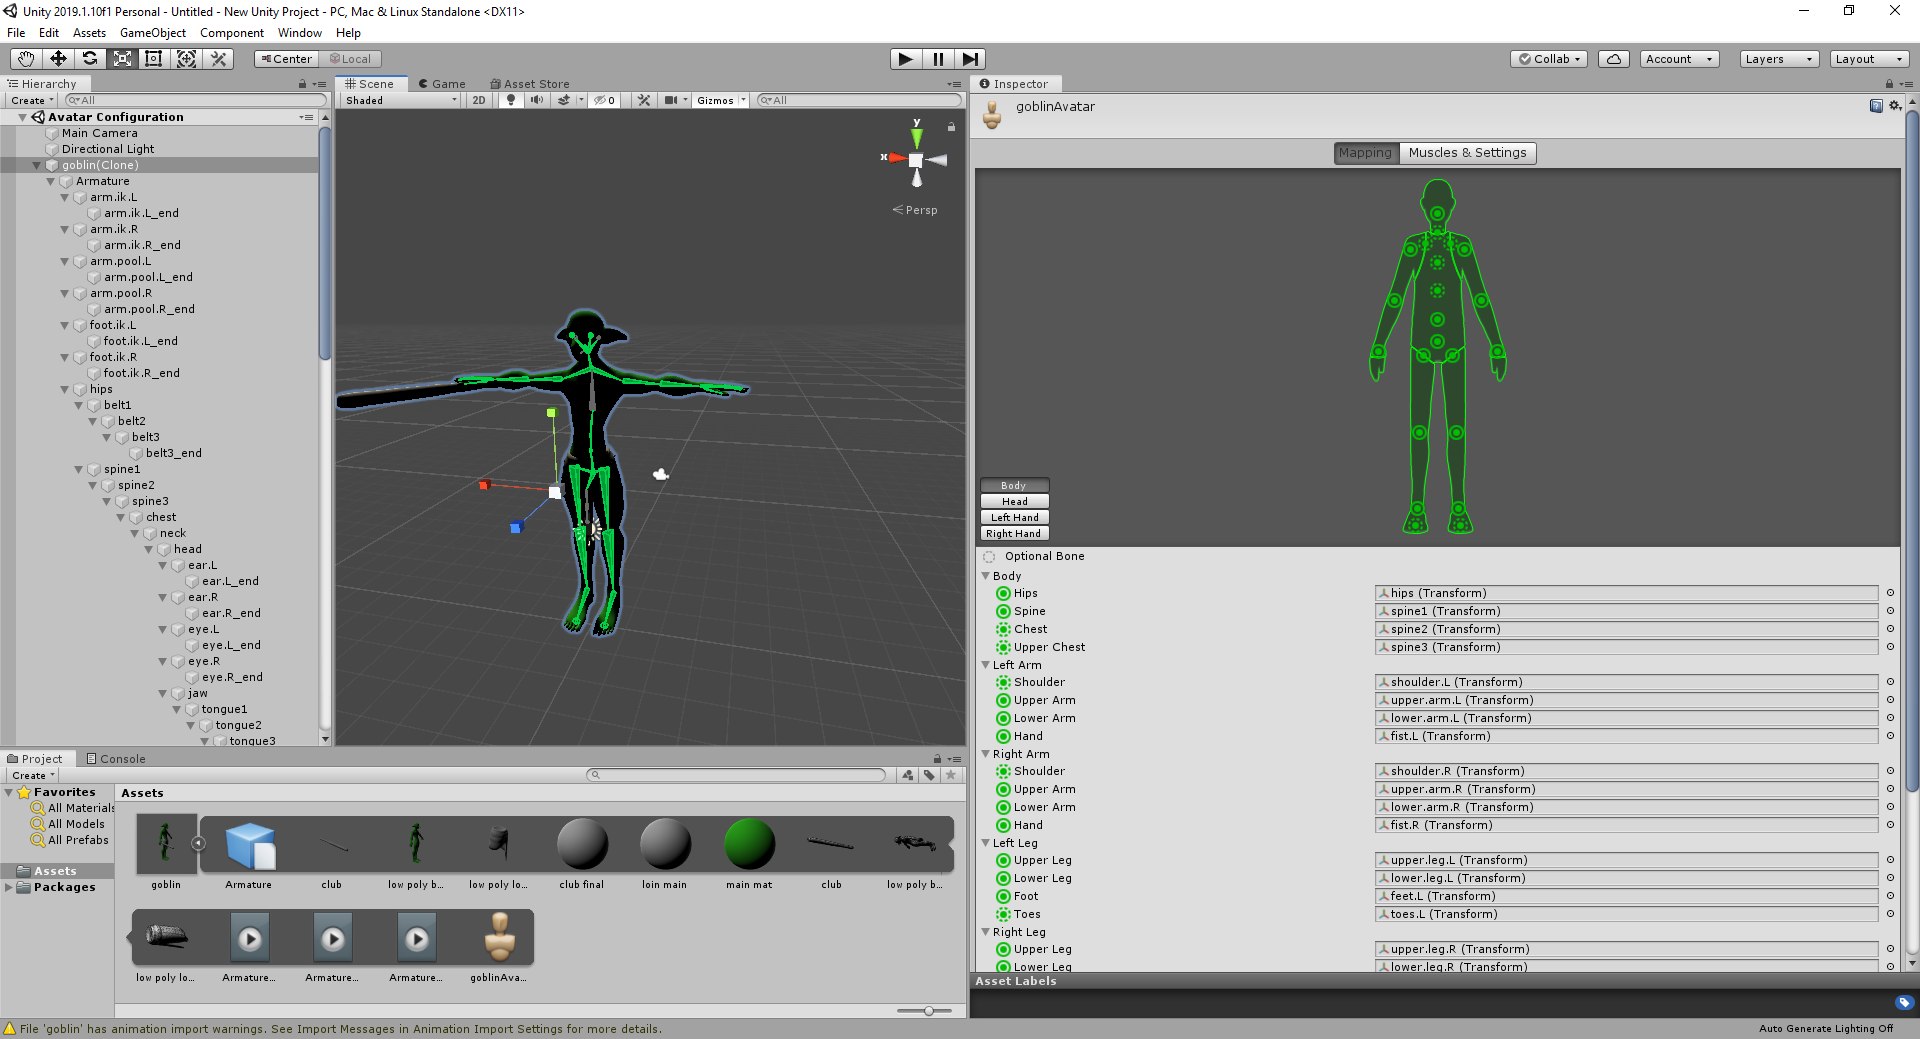
Task: Open the Collab button
Action: point(1549,59)
